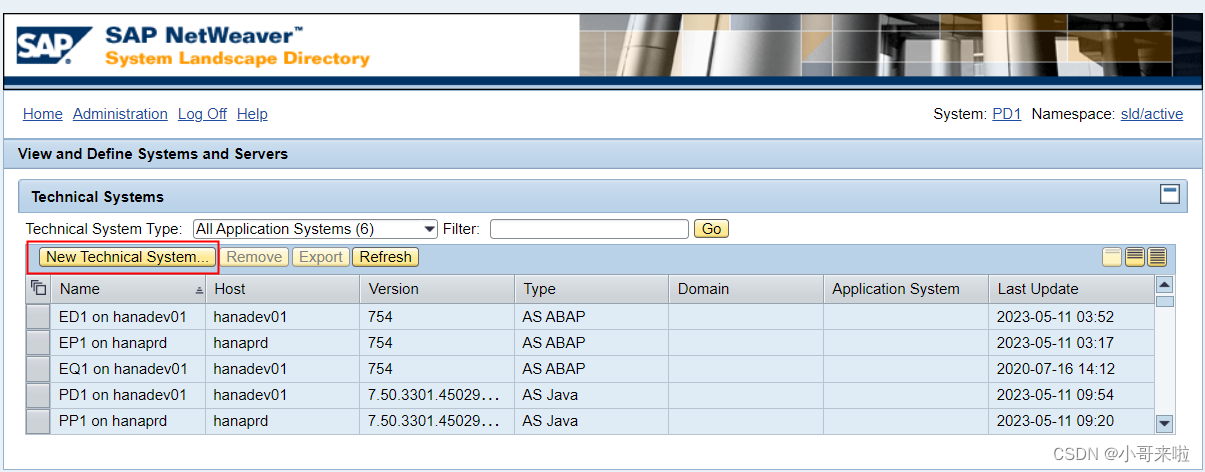Focus the Filter input field
Viewport: 1205px width, 472px height.
pyautogui.click(x=589, y=229)
